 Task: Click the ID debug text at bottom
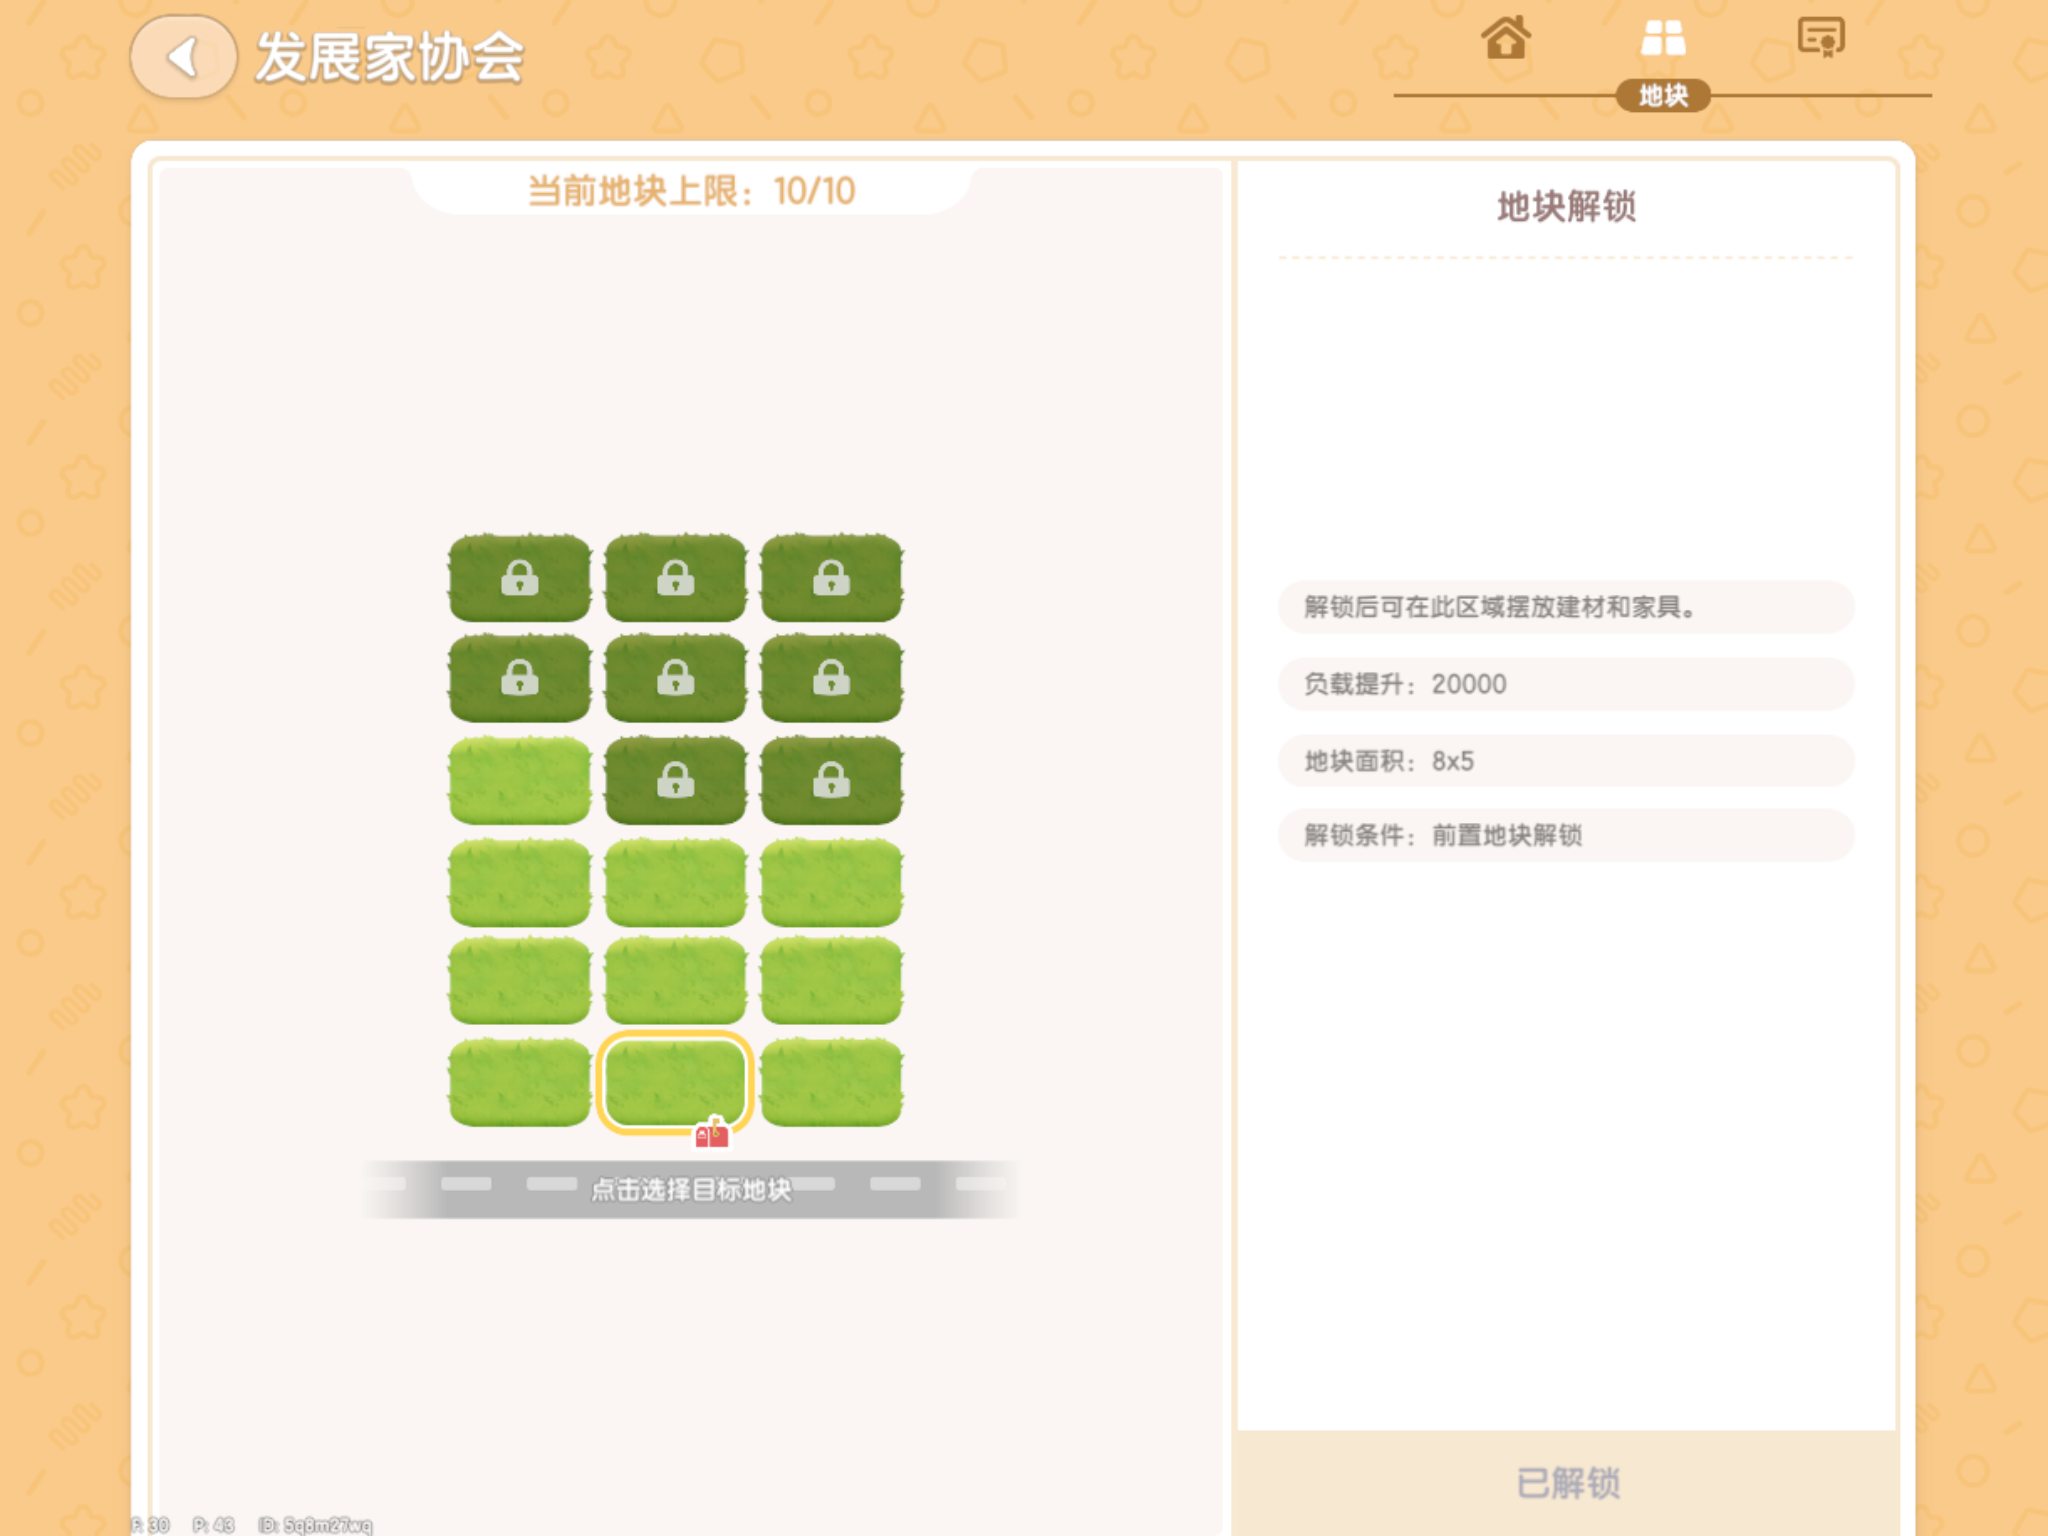point(315,1525)
